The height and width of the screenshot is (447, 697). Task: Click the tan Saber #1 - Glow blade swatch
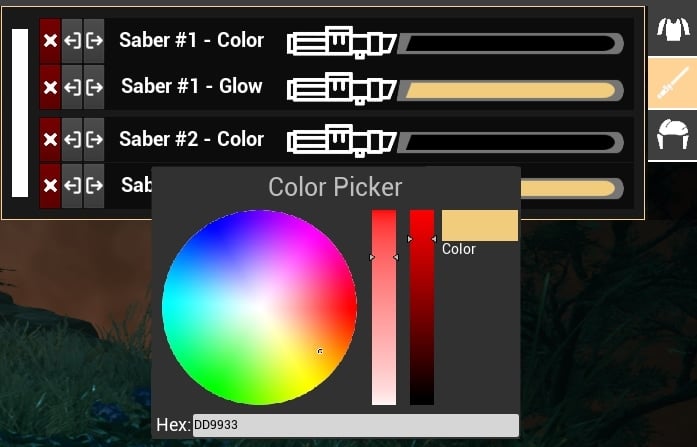510,90
